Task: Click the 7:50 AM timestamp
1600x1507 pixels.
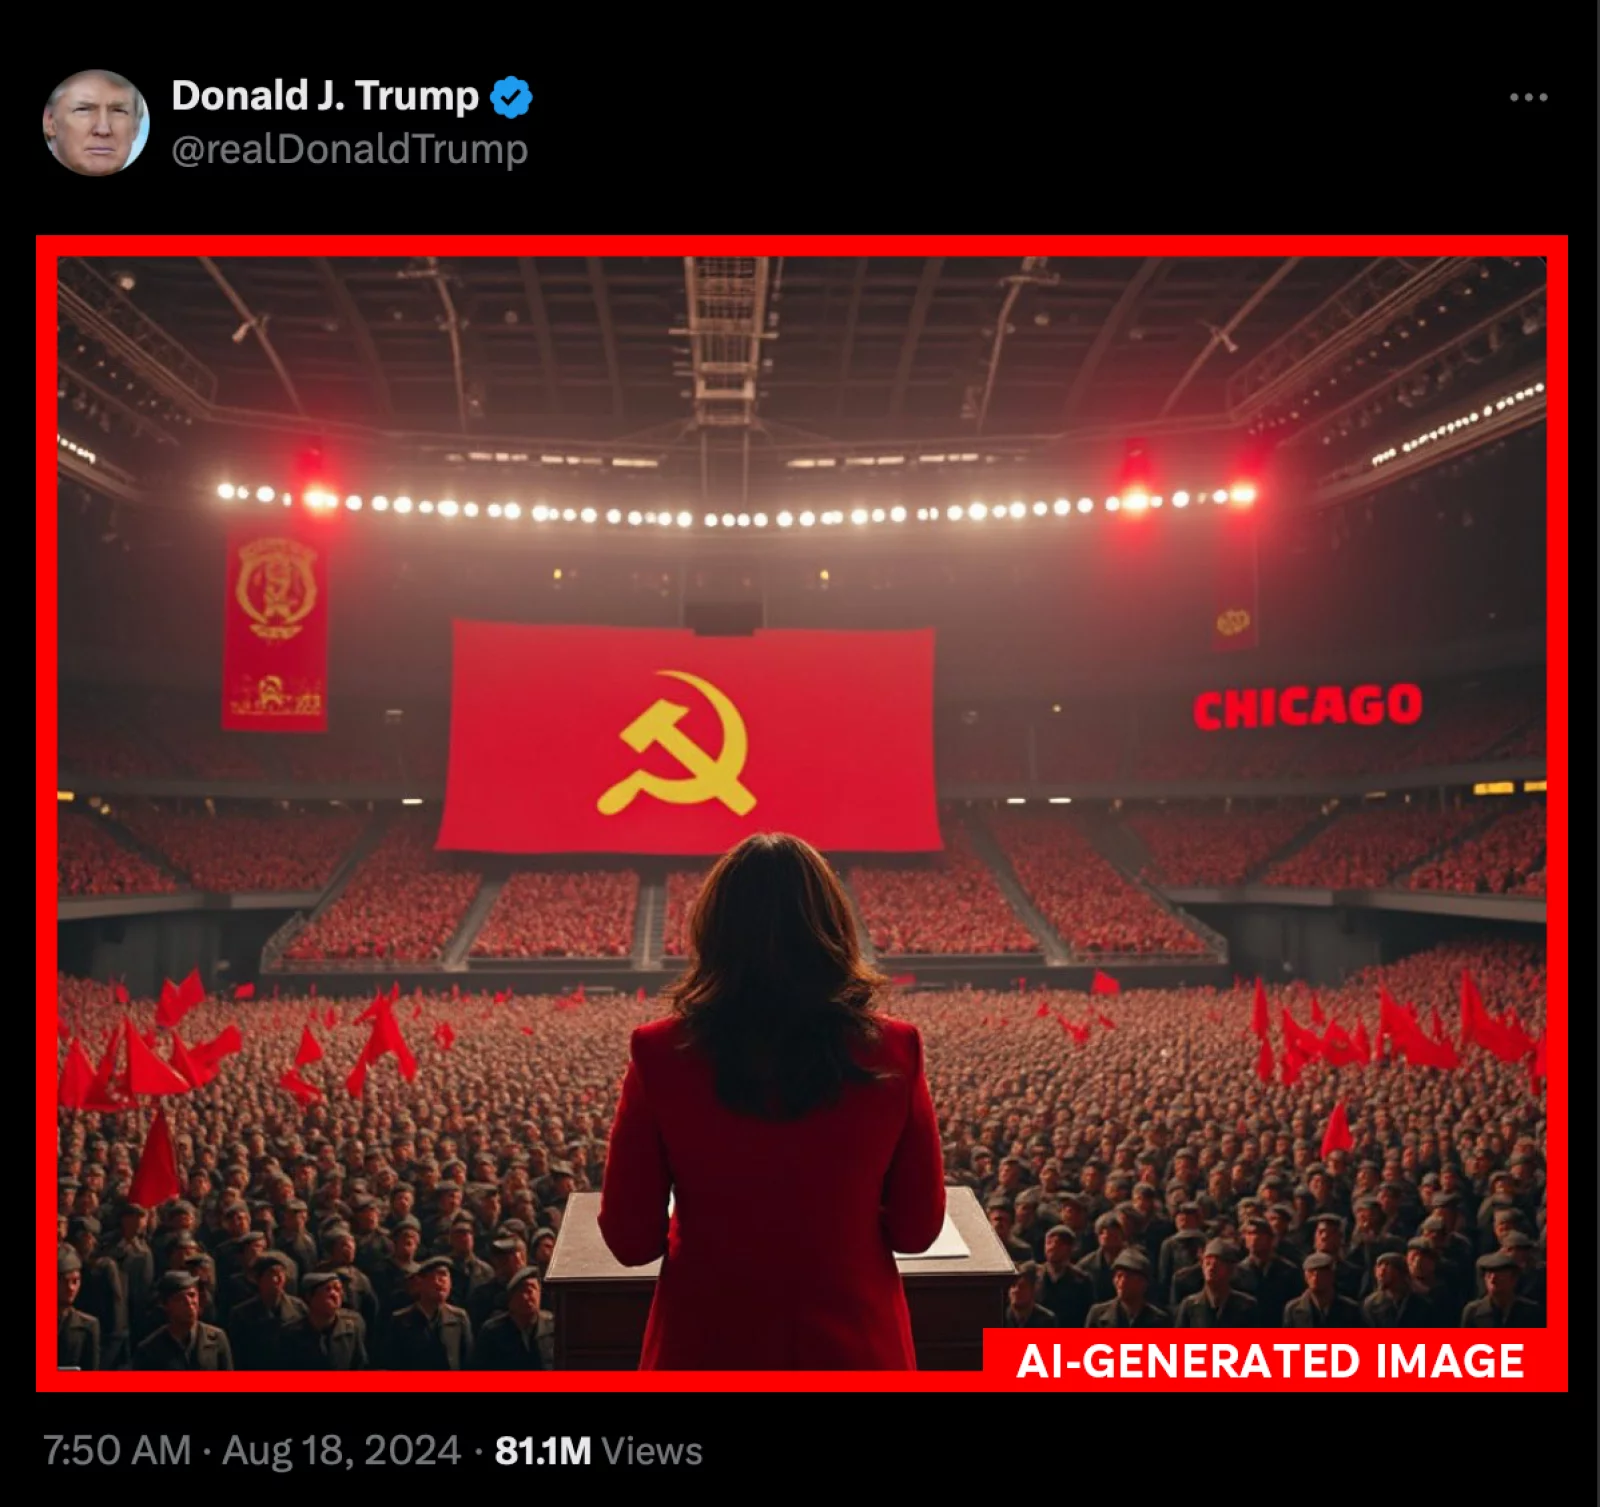Action: click(116, 1450)
